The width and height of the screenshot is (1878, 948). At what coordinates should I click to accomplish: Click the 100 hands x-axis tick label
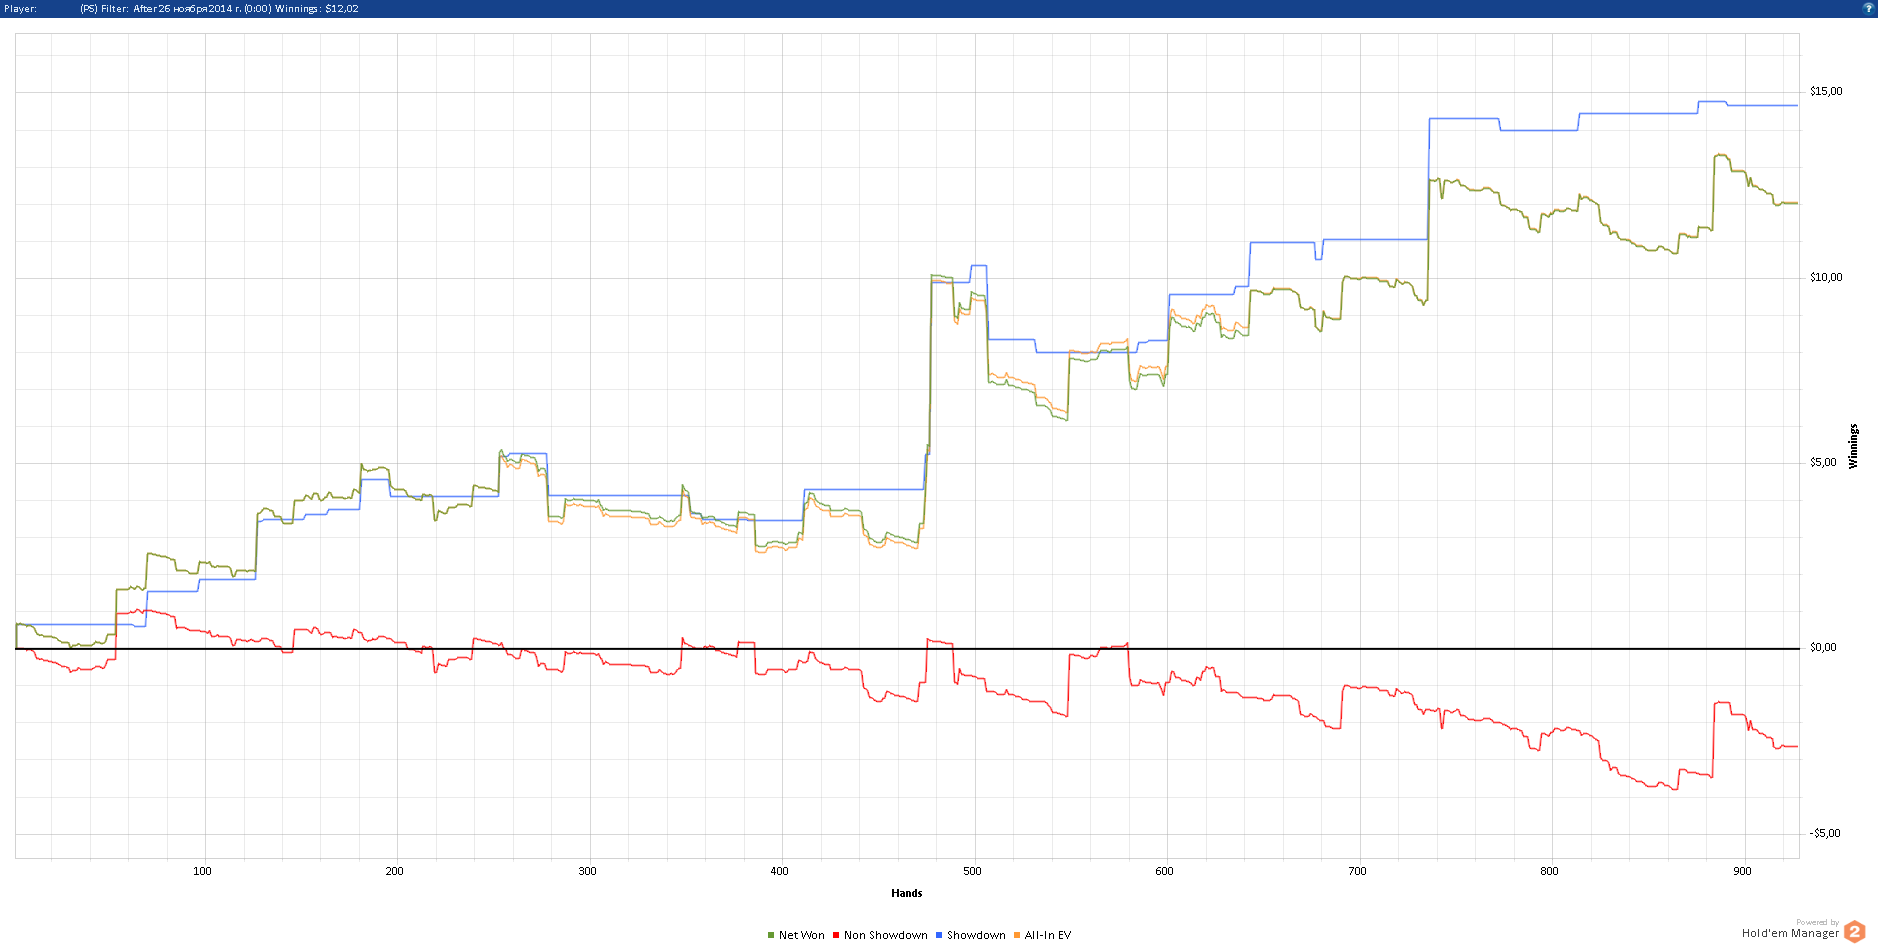pyautogui.click(x=202, y=871)
